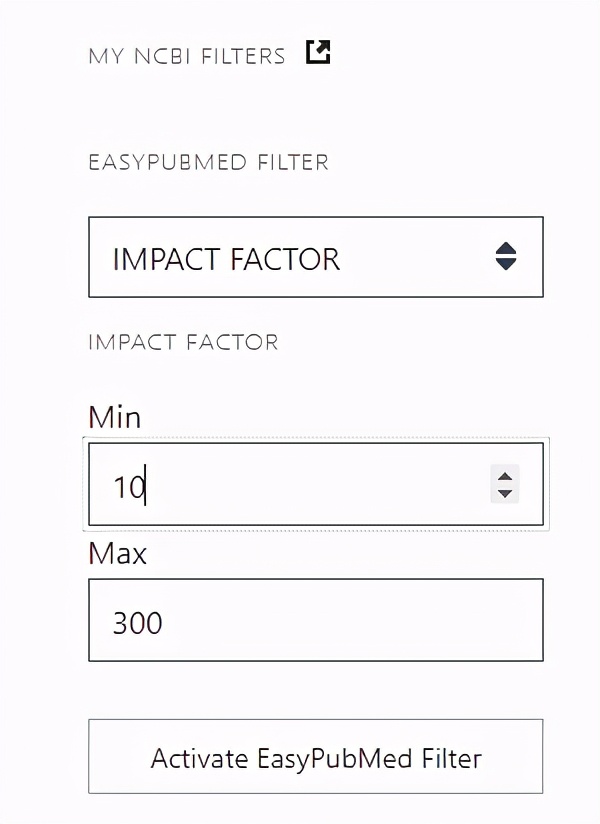The image size is (600, 824).
Task: Click the MY NCBI FILTERS heading text
Action: 186,56
